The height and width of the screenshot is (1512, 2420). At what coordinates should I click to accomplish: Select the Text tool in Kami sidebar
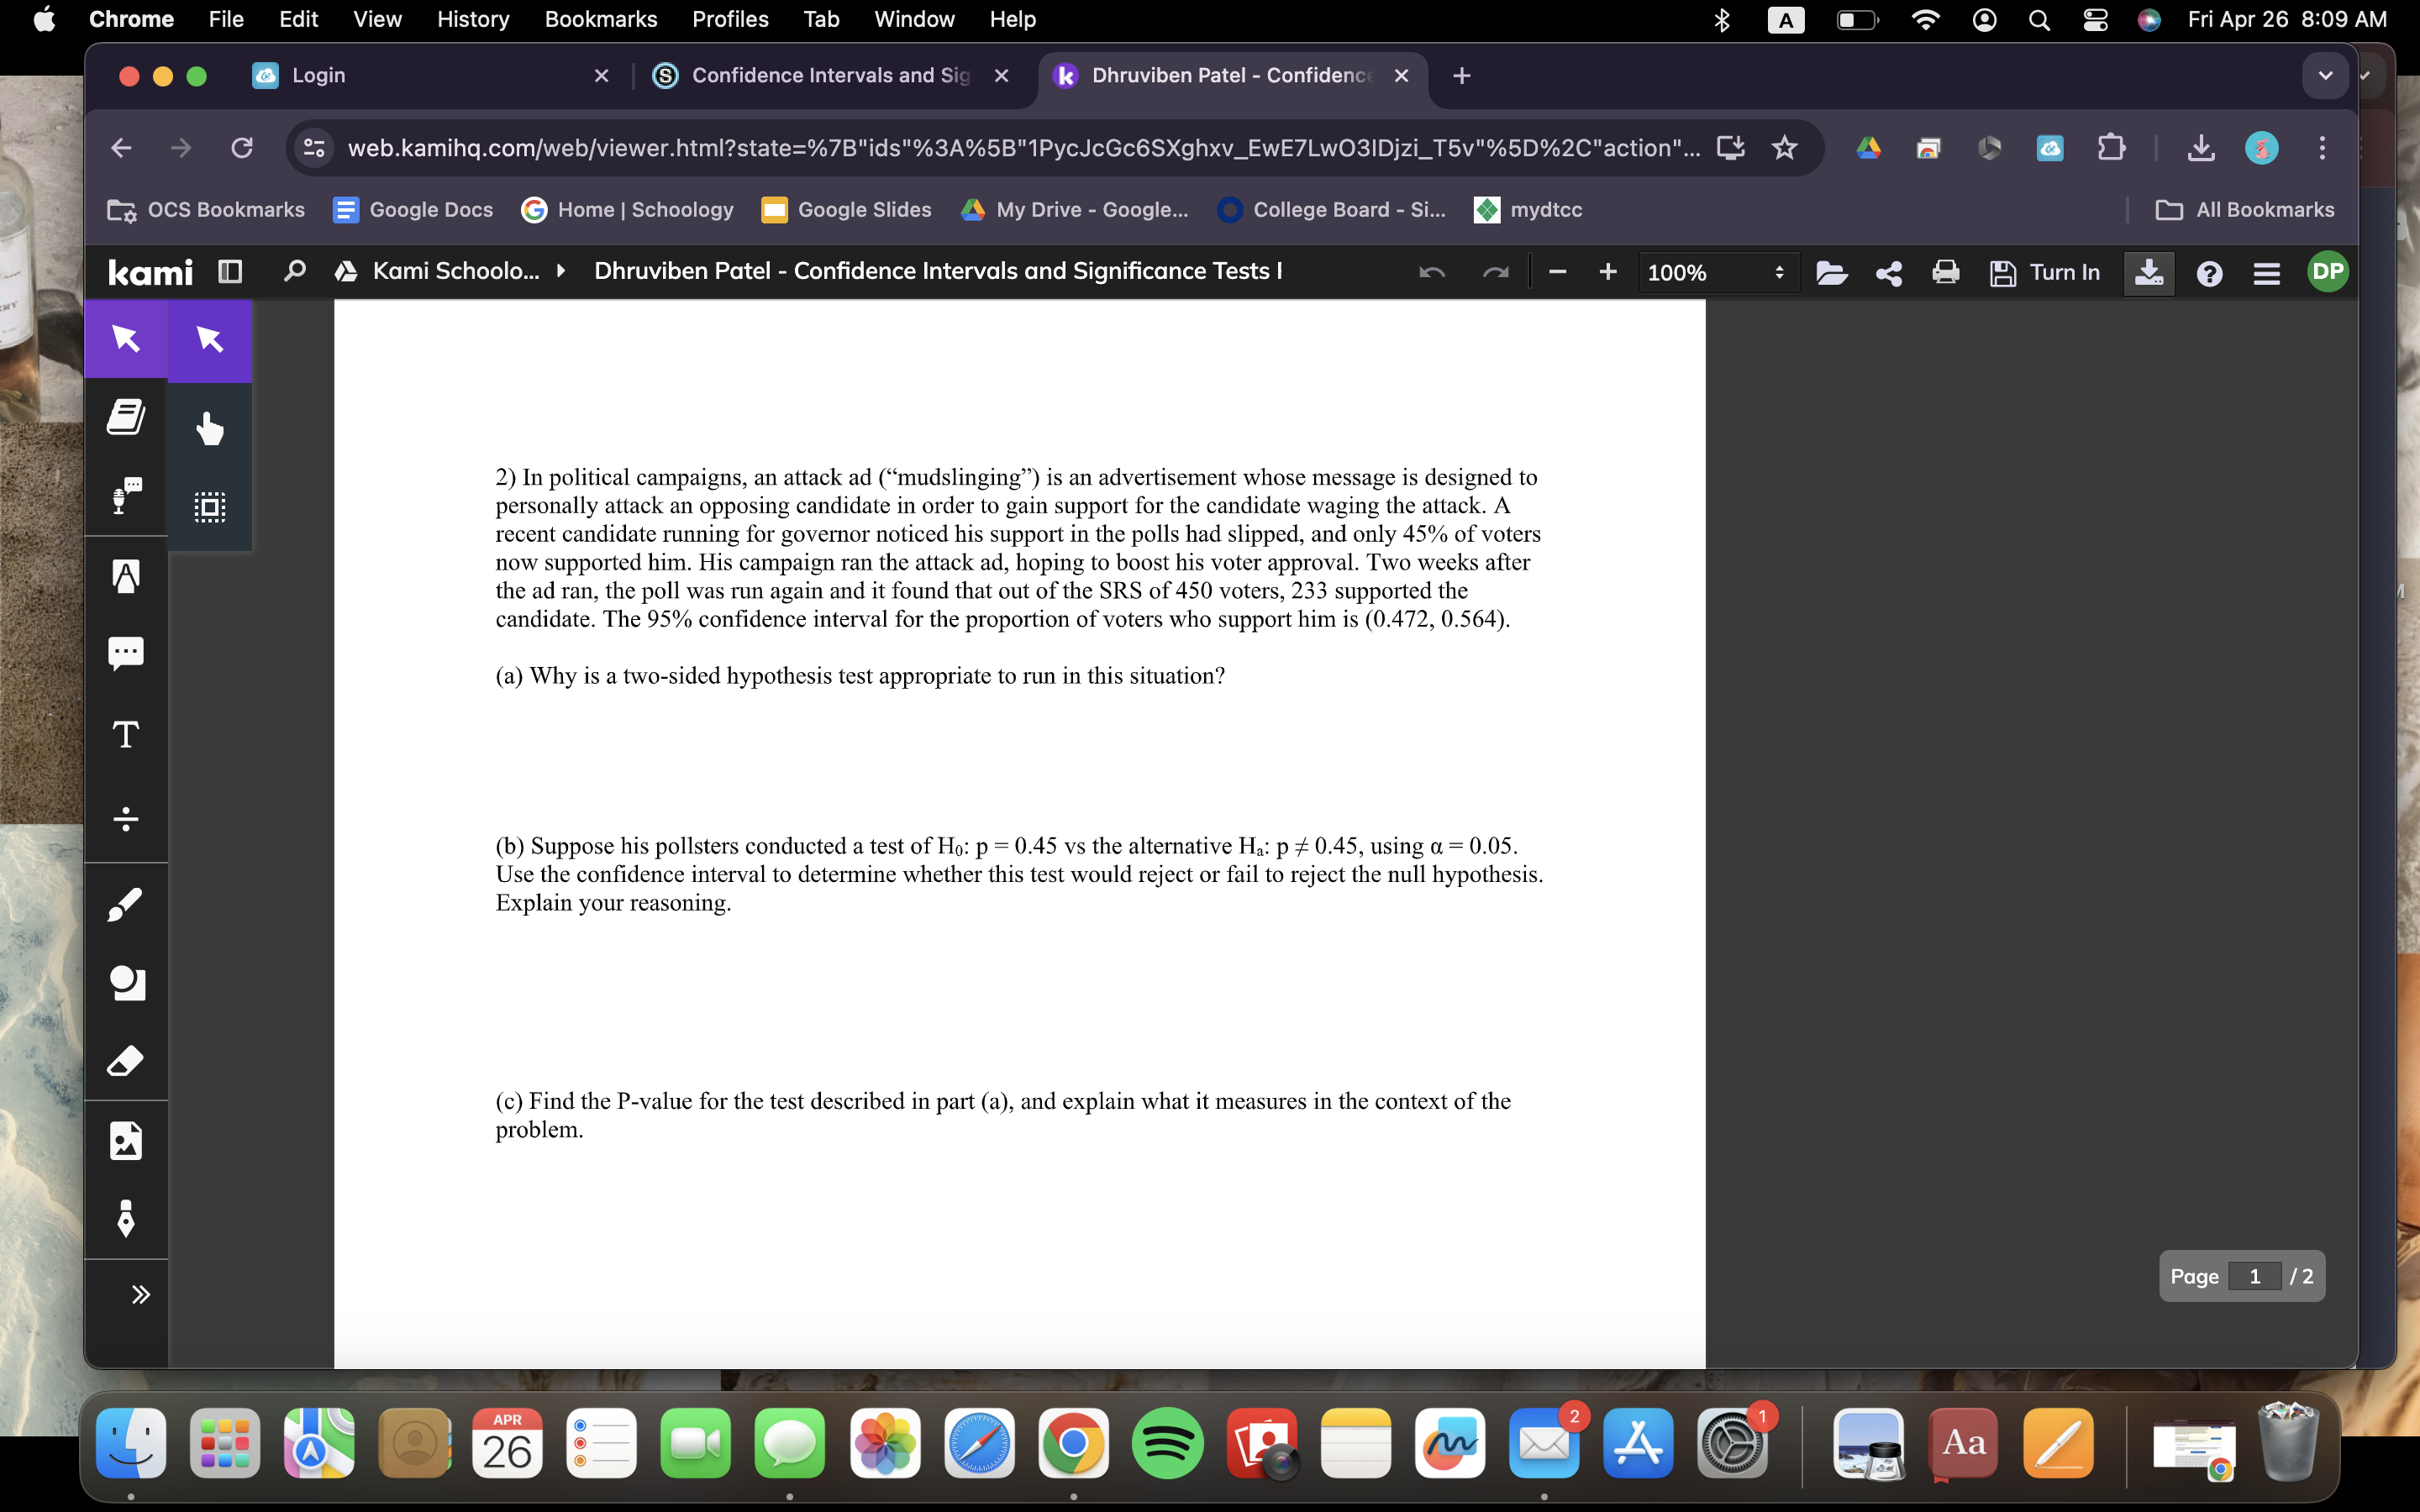pos(126,735)
